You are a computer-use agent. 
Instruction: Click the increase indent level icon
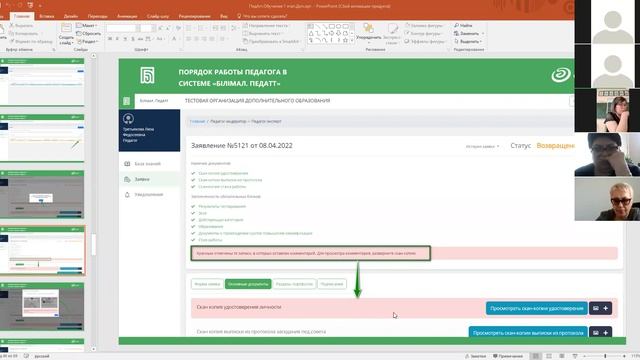coord(223,28)
